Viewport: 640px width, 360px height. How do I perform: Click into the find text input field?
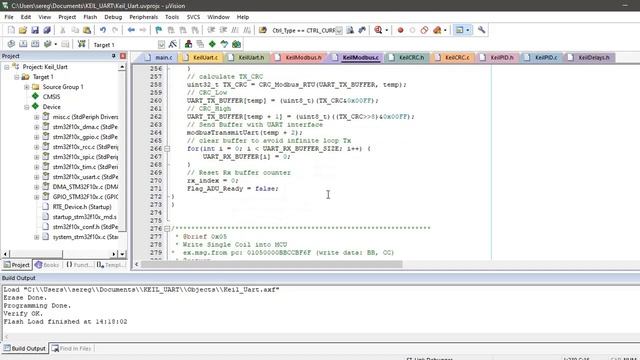coord(303,31)
